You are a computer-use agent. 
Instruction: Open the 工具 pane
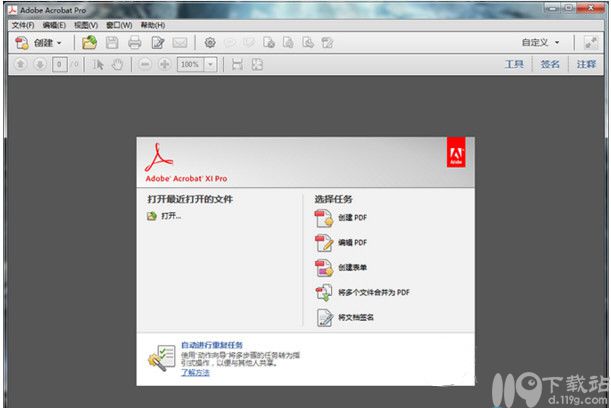click(514, 64)
